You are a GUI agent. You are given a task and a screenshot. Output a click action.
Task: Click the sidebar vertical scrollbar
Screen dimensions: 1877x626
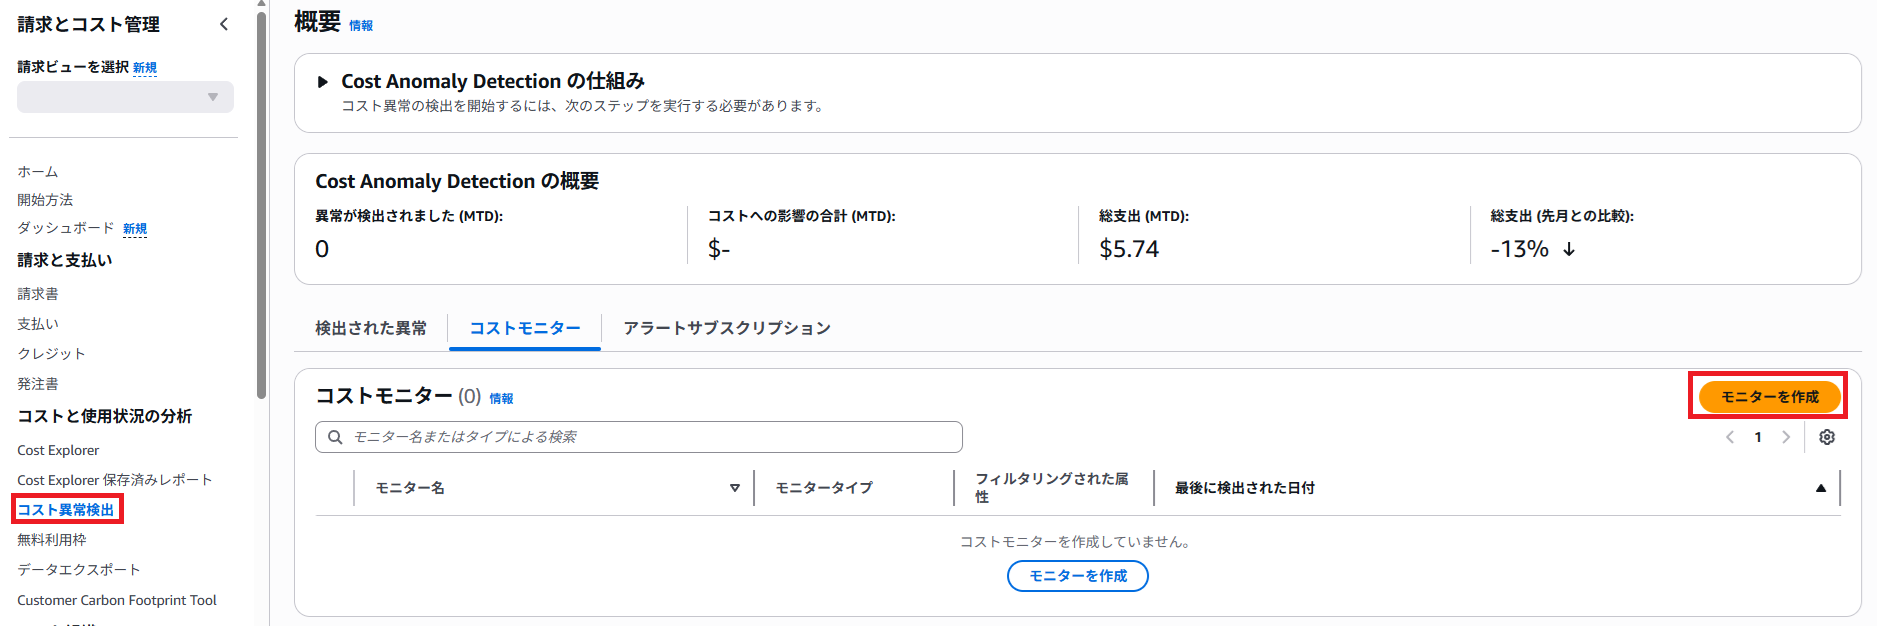[262, 200]
